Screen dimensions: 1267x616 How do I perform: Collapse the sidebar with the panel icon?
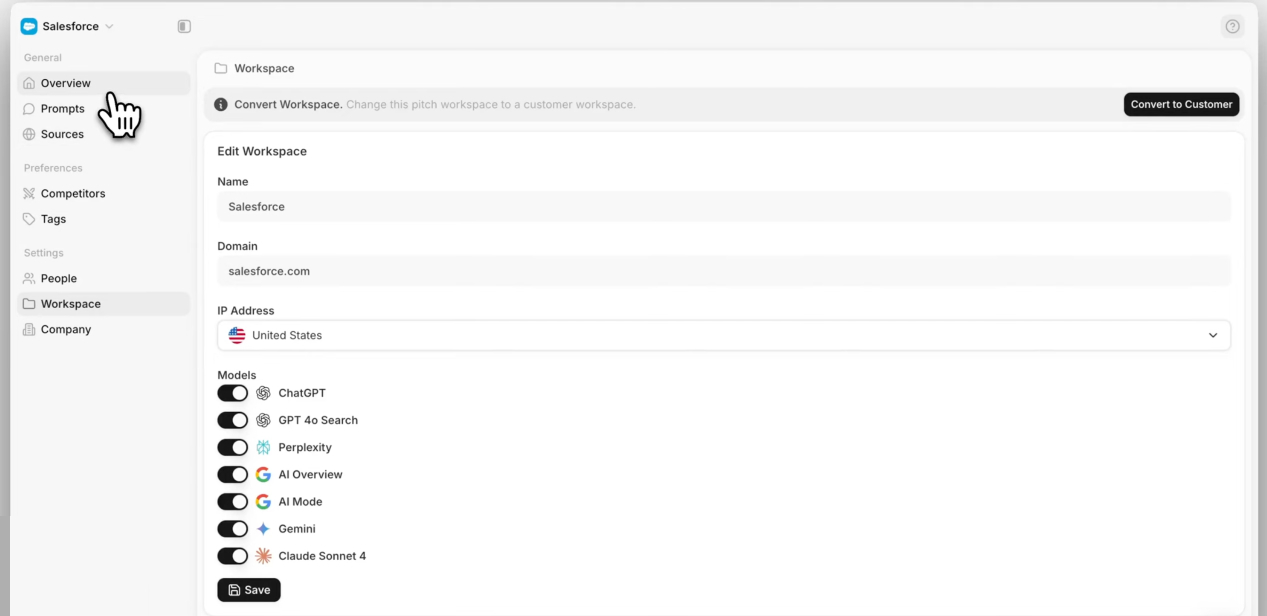[x=184, y=26]
